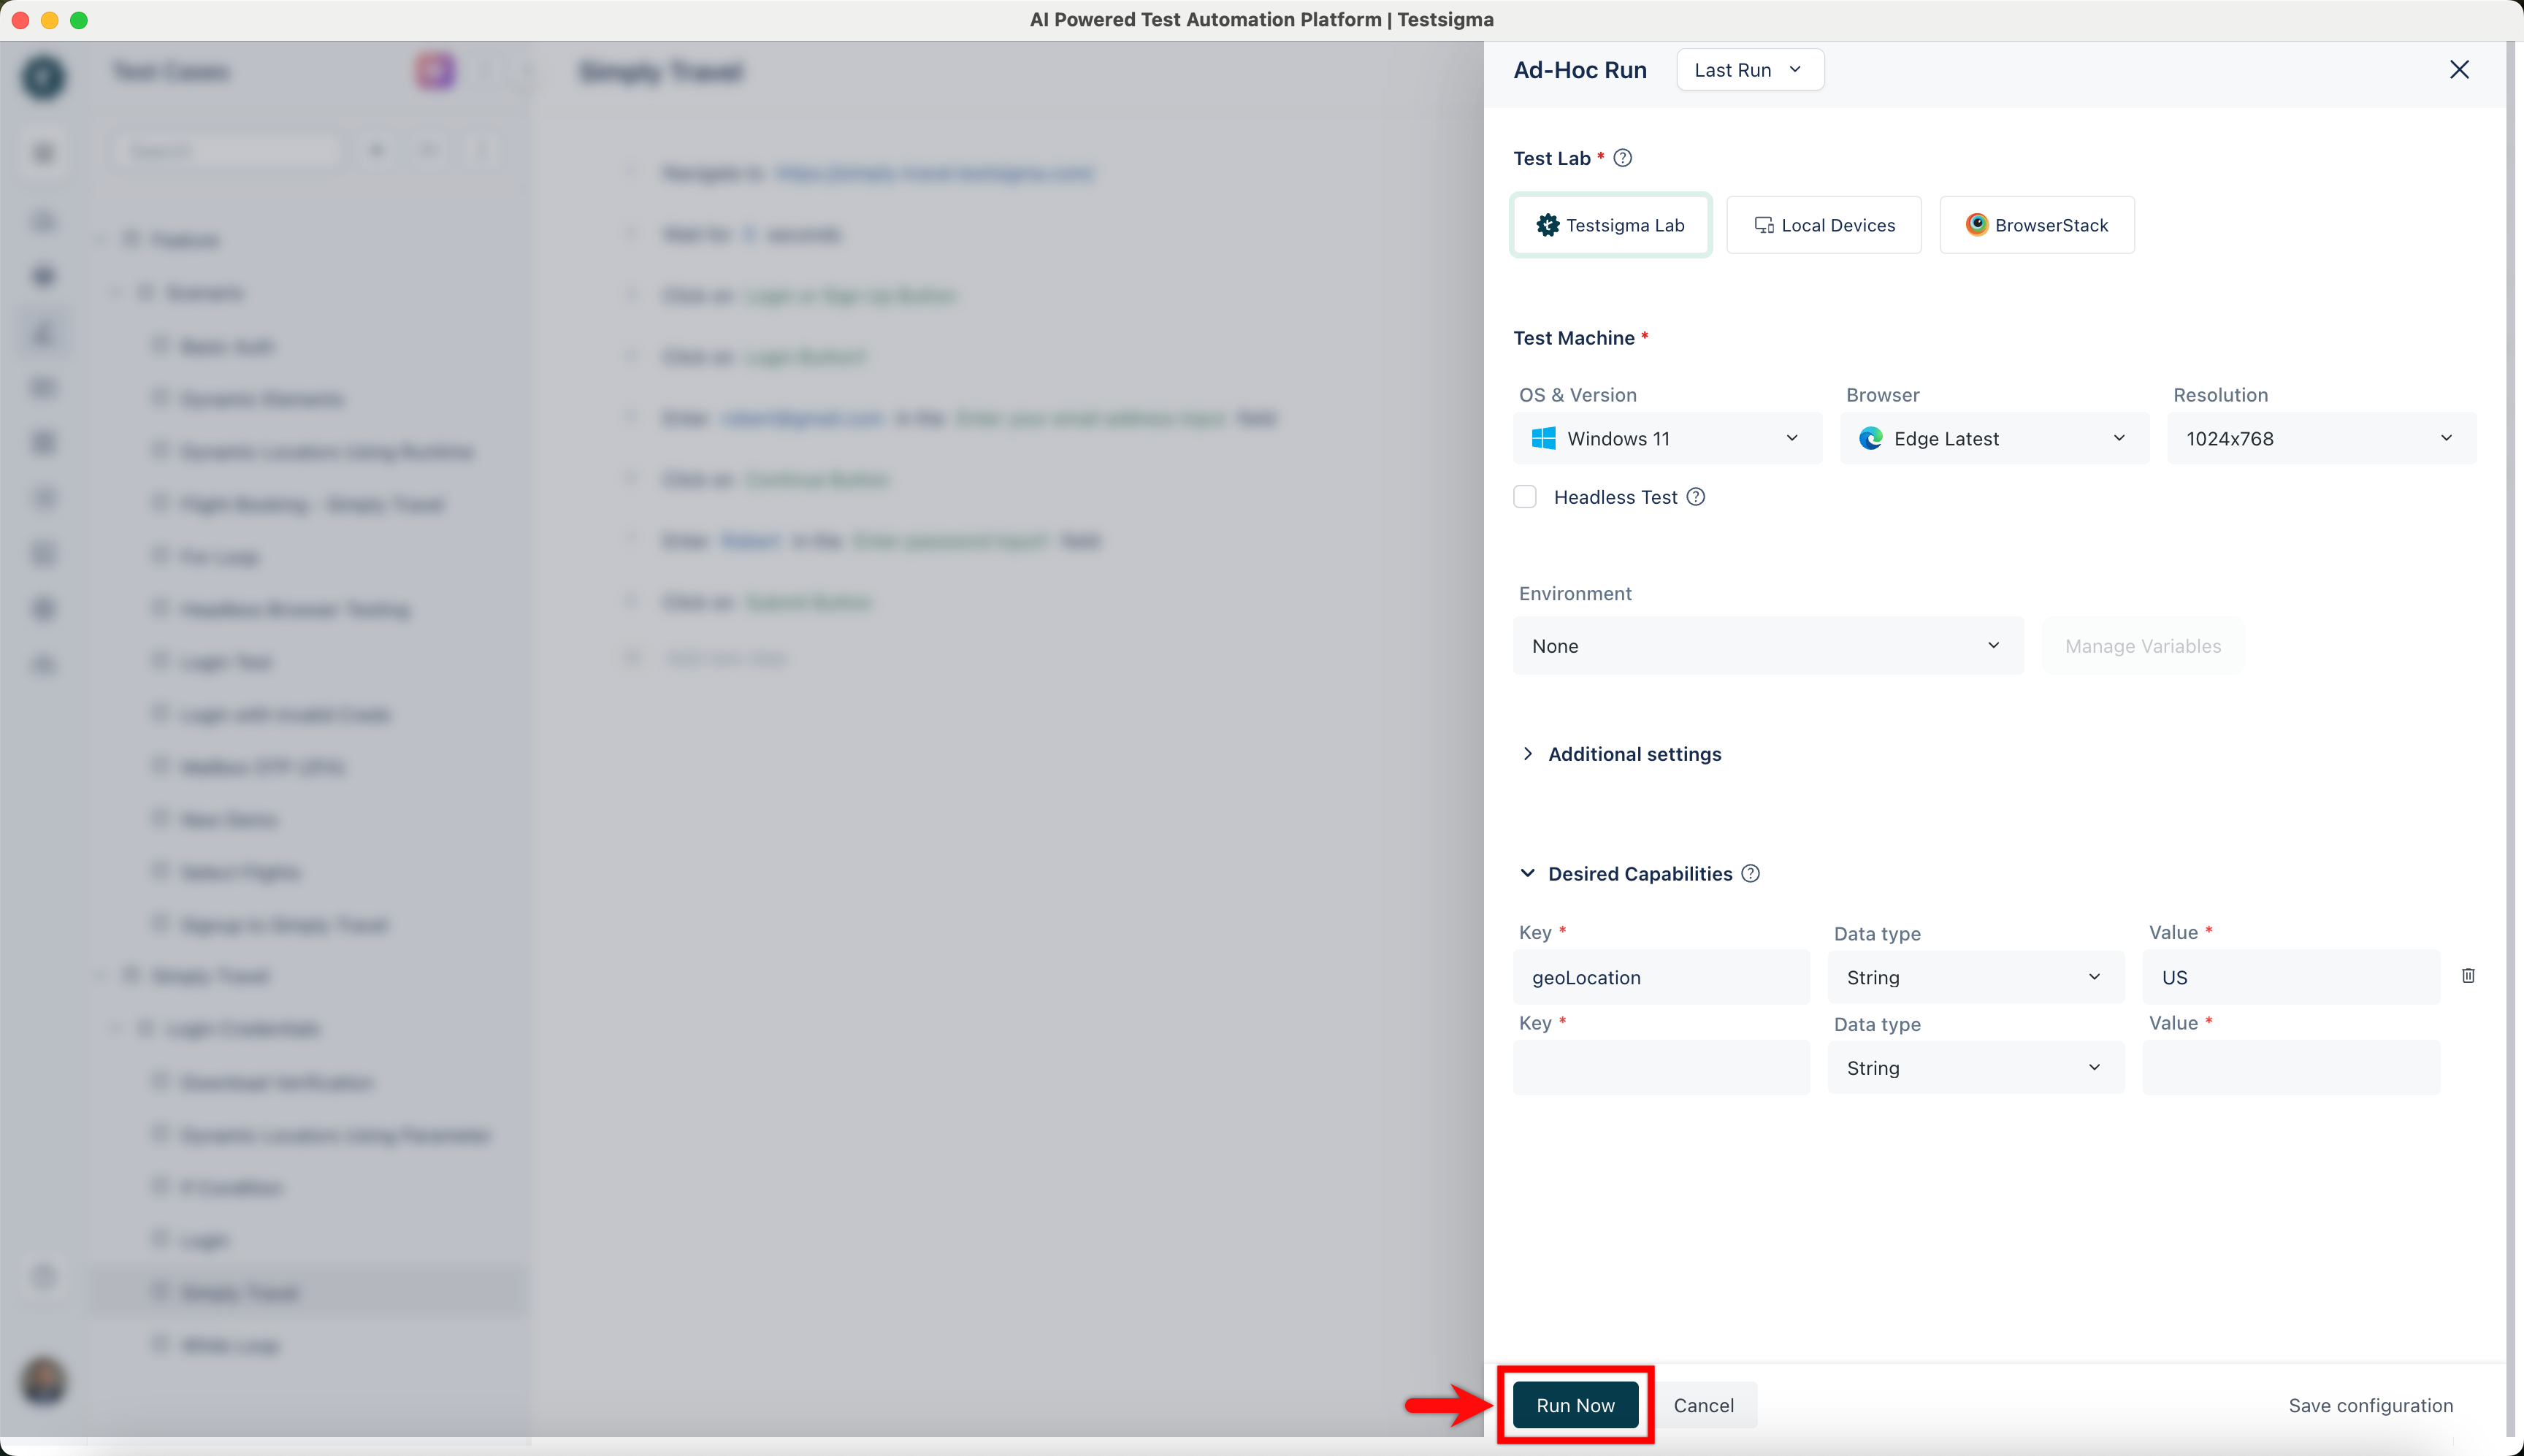Viewport: 2524px width, 1456px height.
Task: Click the empty Key field in the second capability row
Action: click(1661, 1068)
